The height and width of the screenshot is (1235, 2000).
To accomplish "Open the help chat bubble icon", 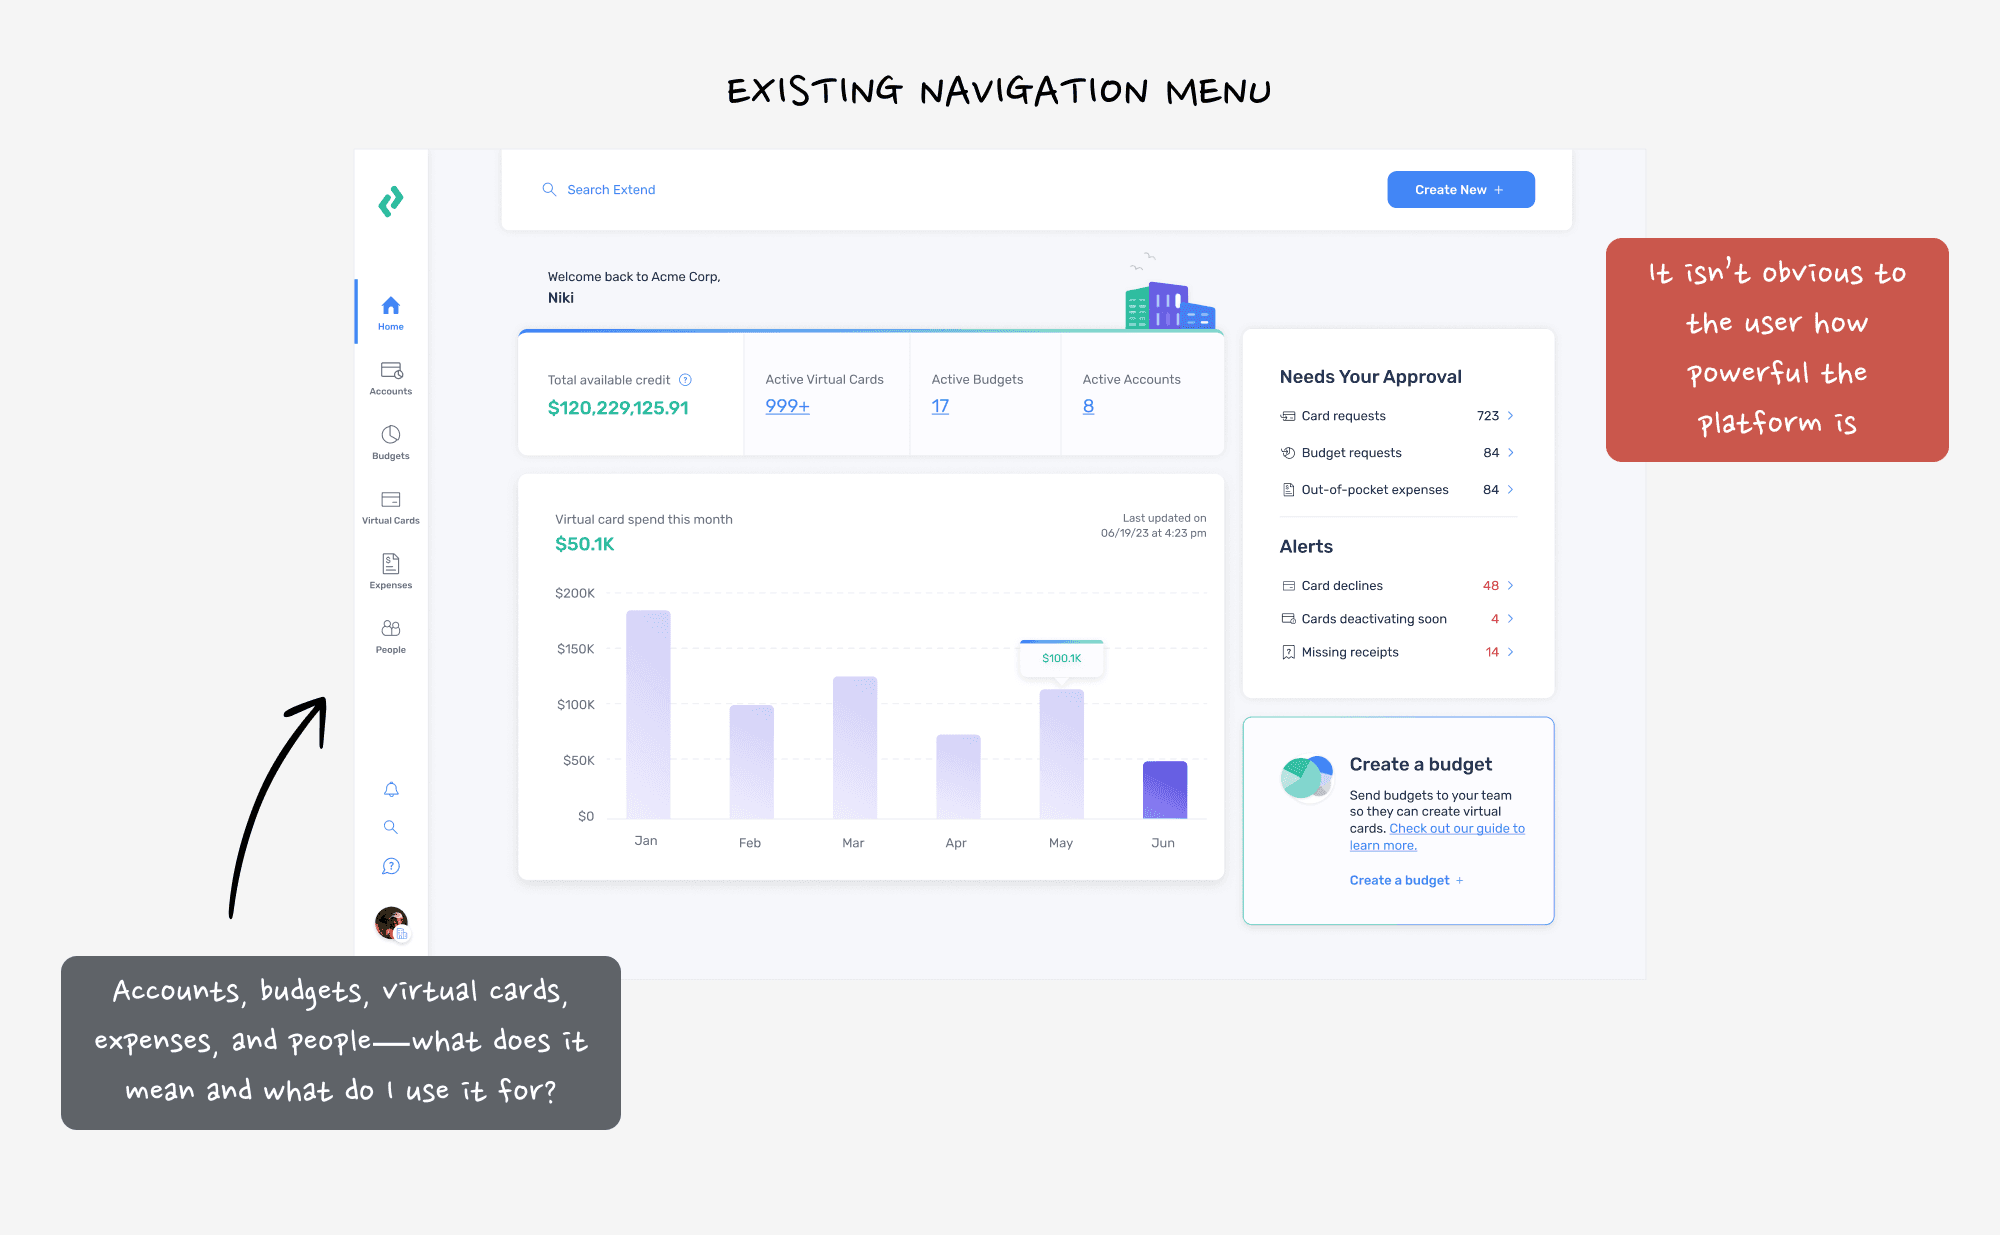I will [391, 866].
